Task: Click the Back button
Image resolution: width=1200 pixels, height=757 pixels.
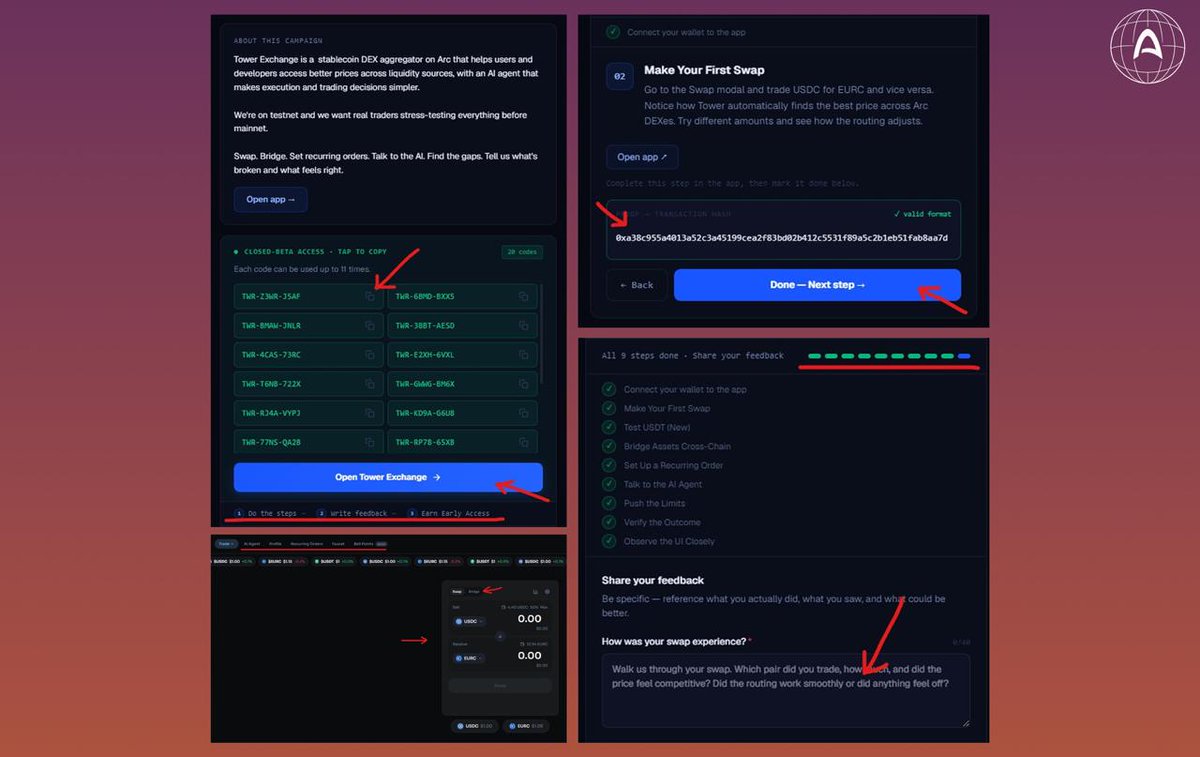Action: (636, 285)
